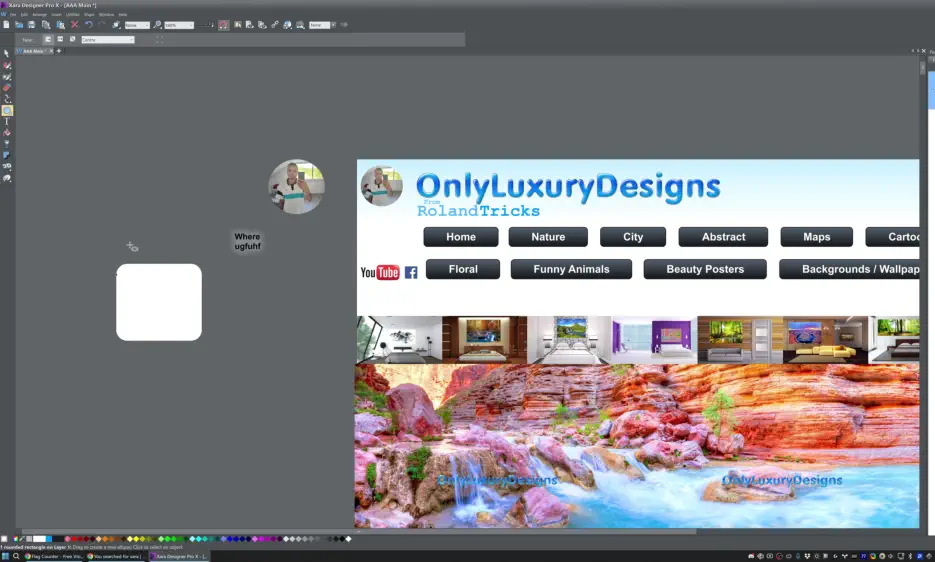The image size is (935, 562).
Task: Open the zoom percentage dropdown
Action: [x=190, y=25]
